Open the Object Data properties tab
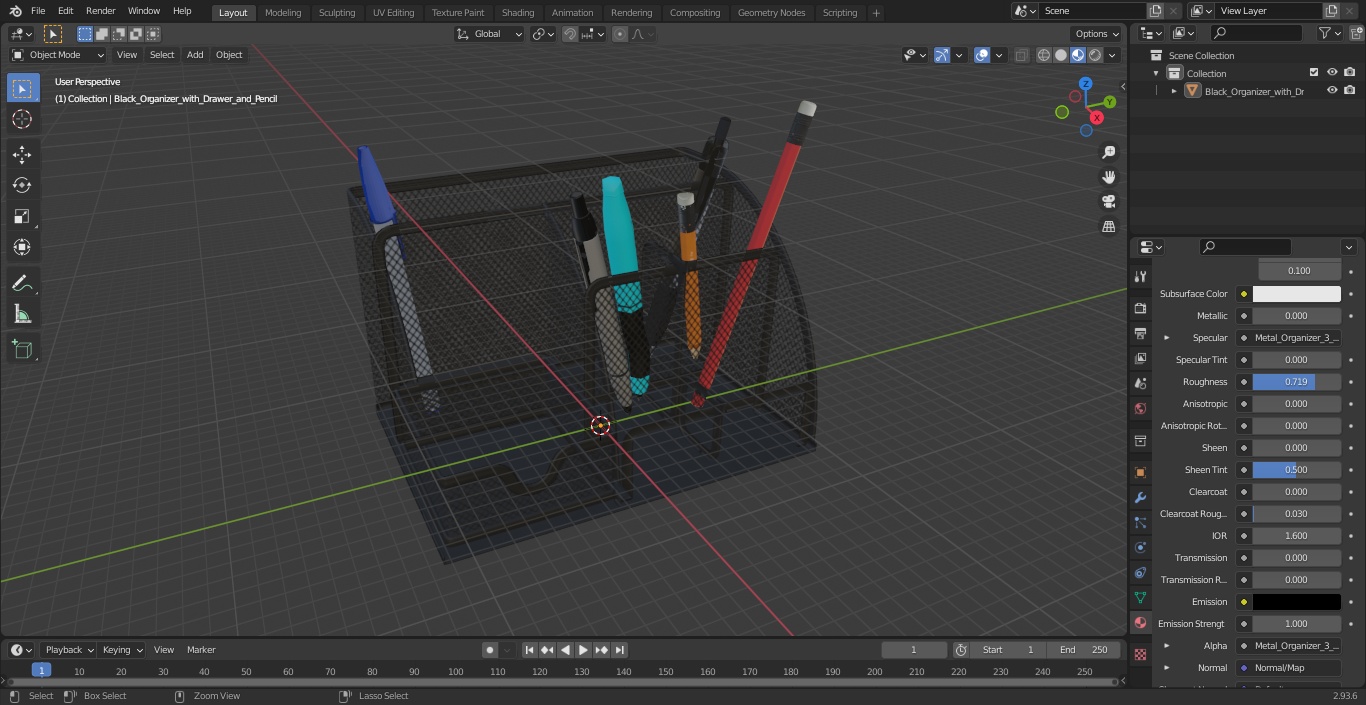 pyautogui.click(x=1140, y=598)
